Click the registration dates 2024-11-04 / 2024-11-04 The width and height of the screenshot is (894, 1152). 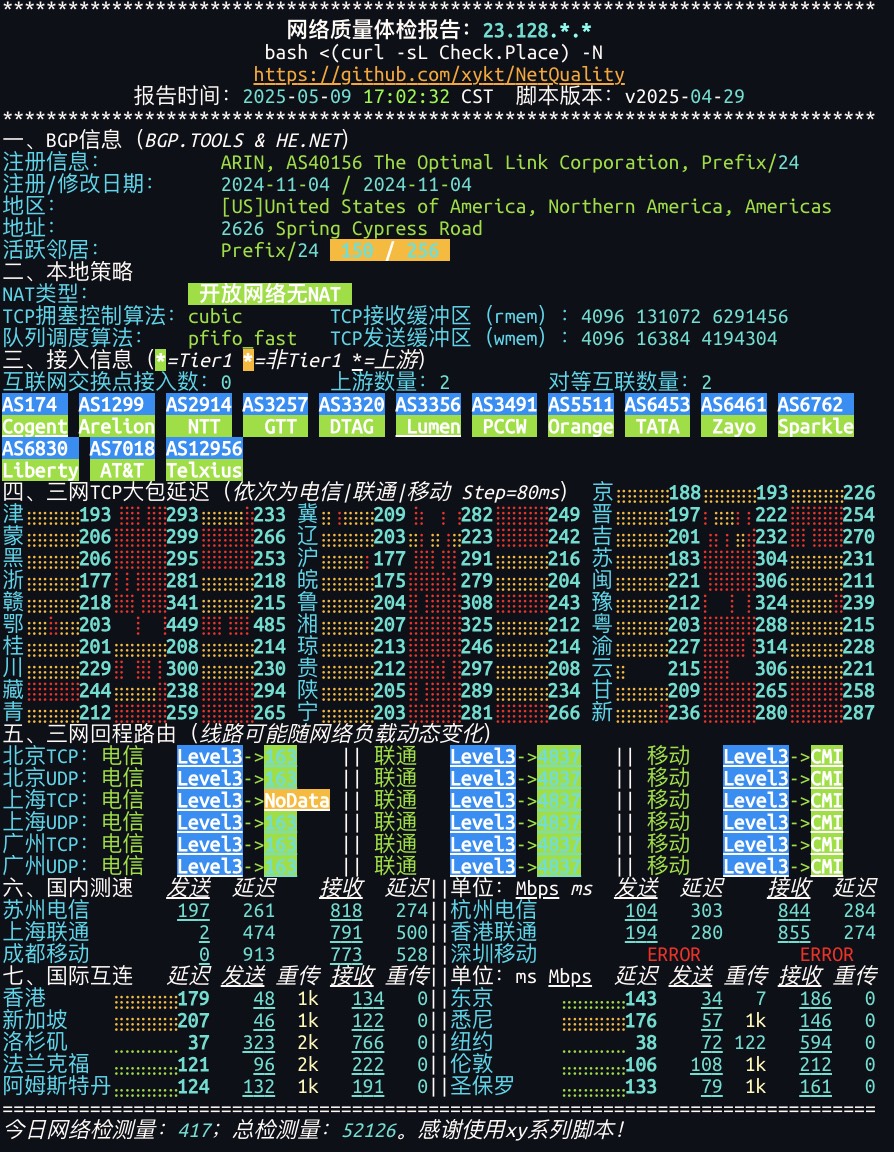[x=346, y=184]
